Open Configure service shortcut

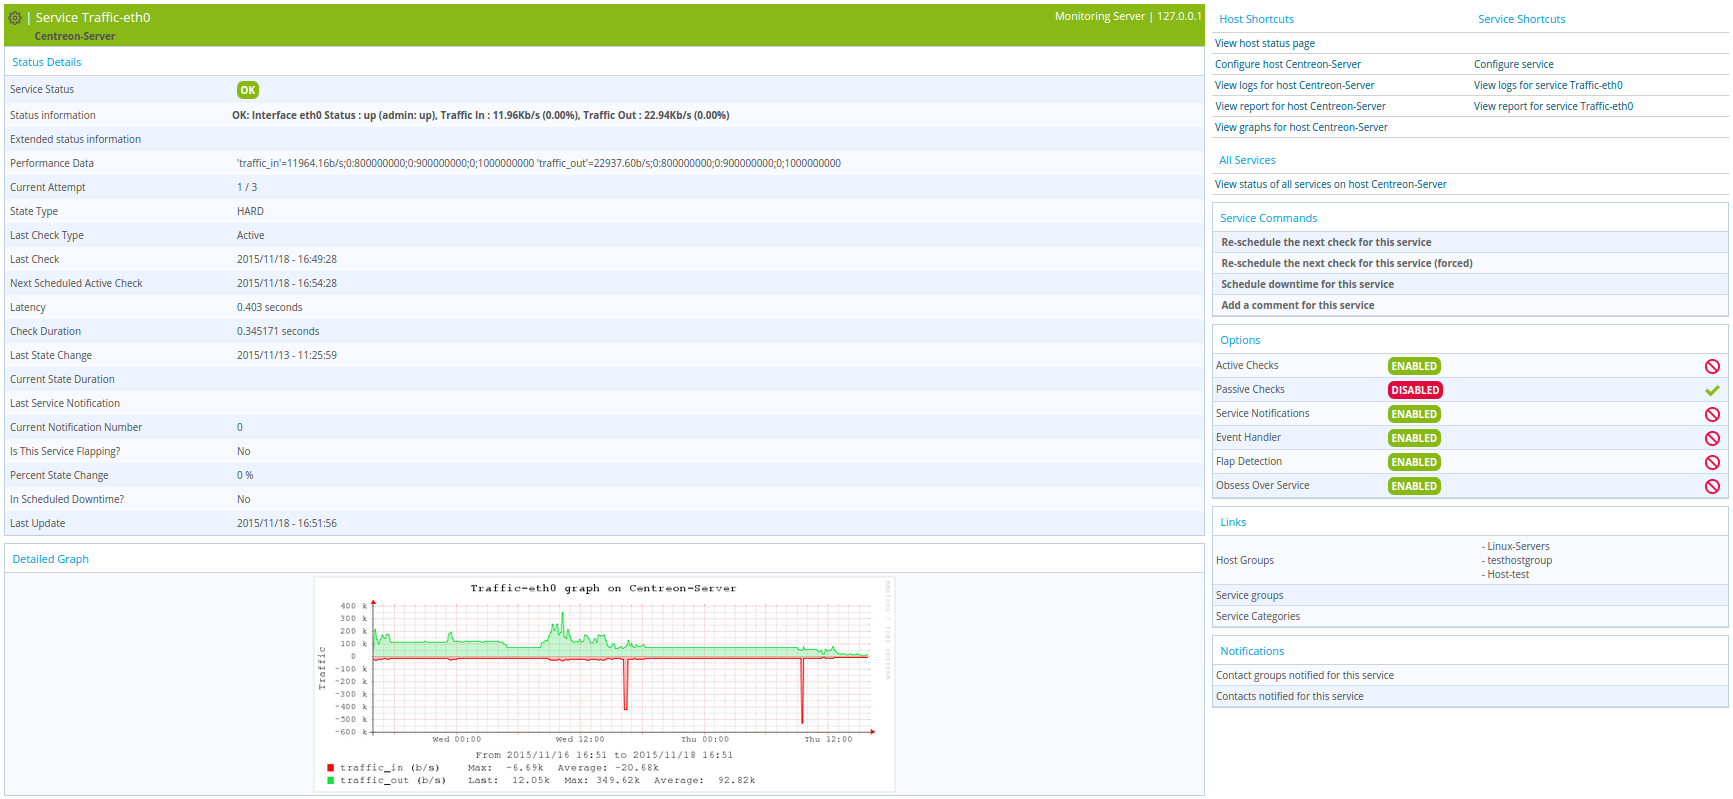[1514, 64]
